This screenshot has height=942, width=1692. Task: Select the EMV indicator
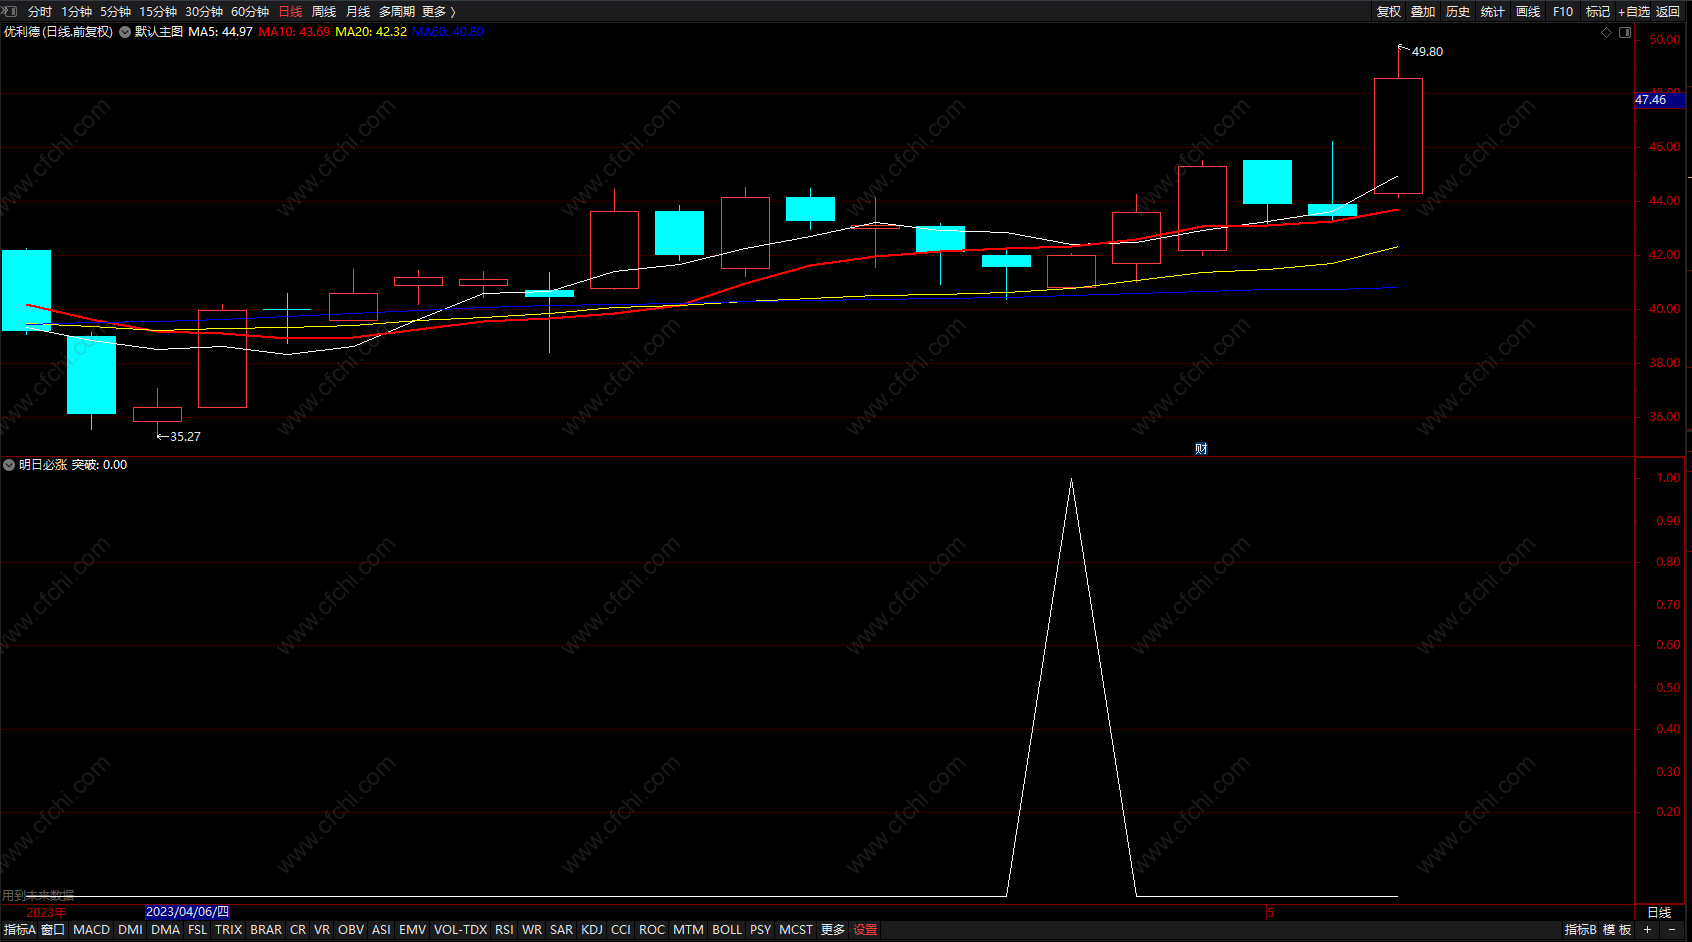click(x=413, y=930)
